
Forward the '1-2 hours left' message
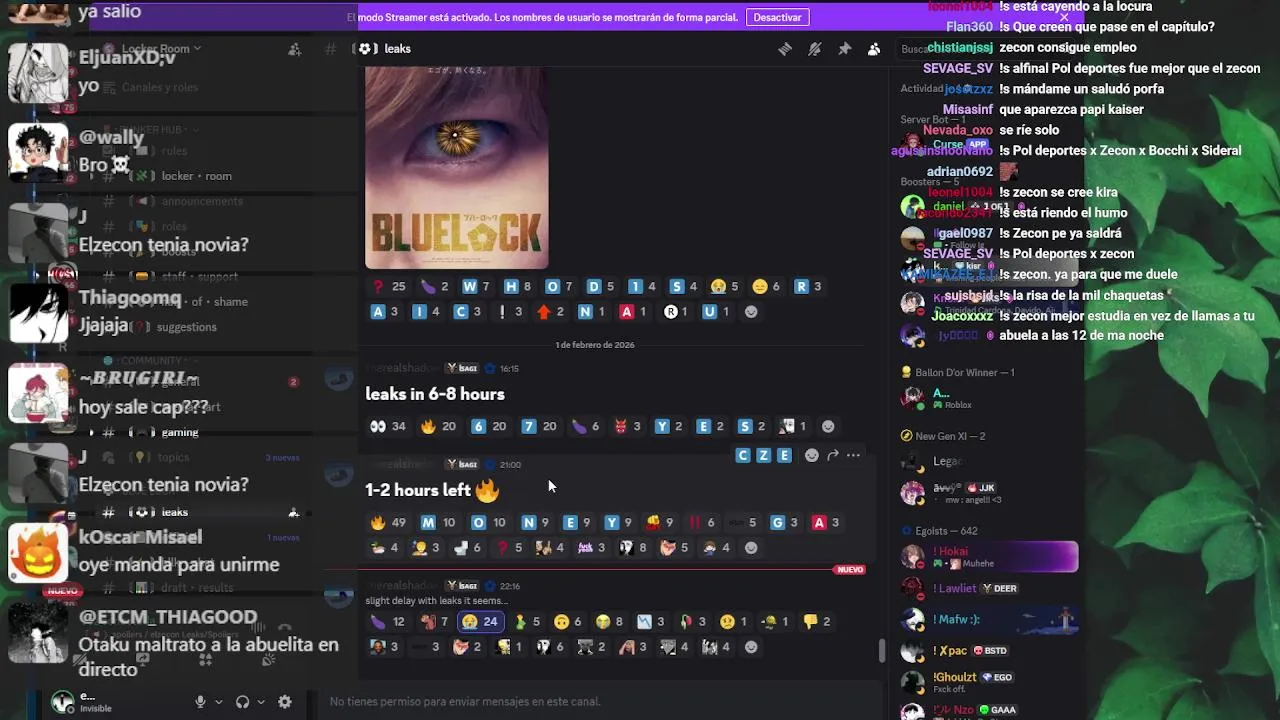tap(832, 455)
